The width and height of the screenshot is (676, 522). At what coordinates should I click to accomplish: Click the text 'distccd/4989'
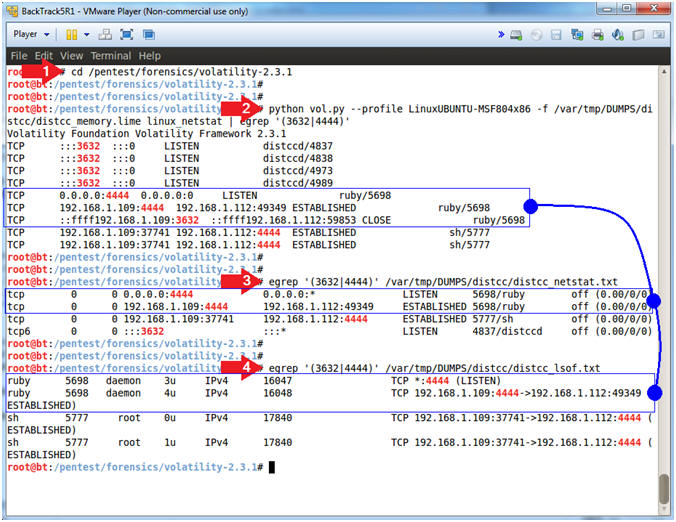coord(298,183)
